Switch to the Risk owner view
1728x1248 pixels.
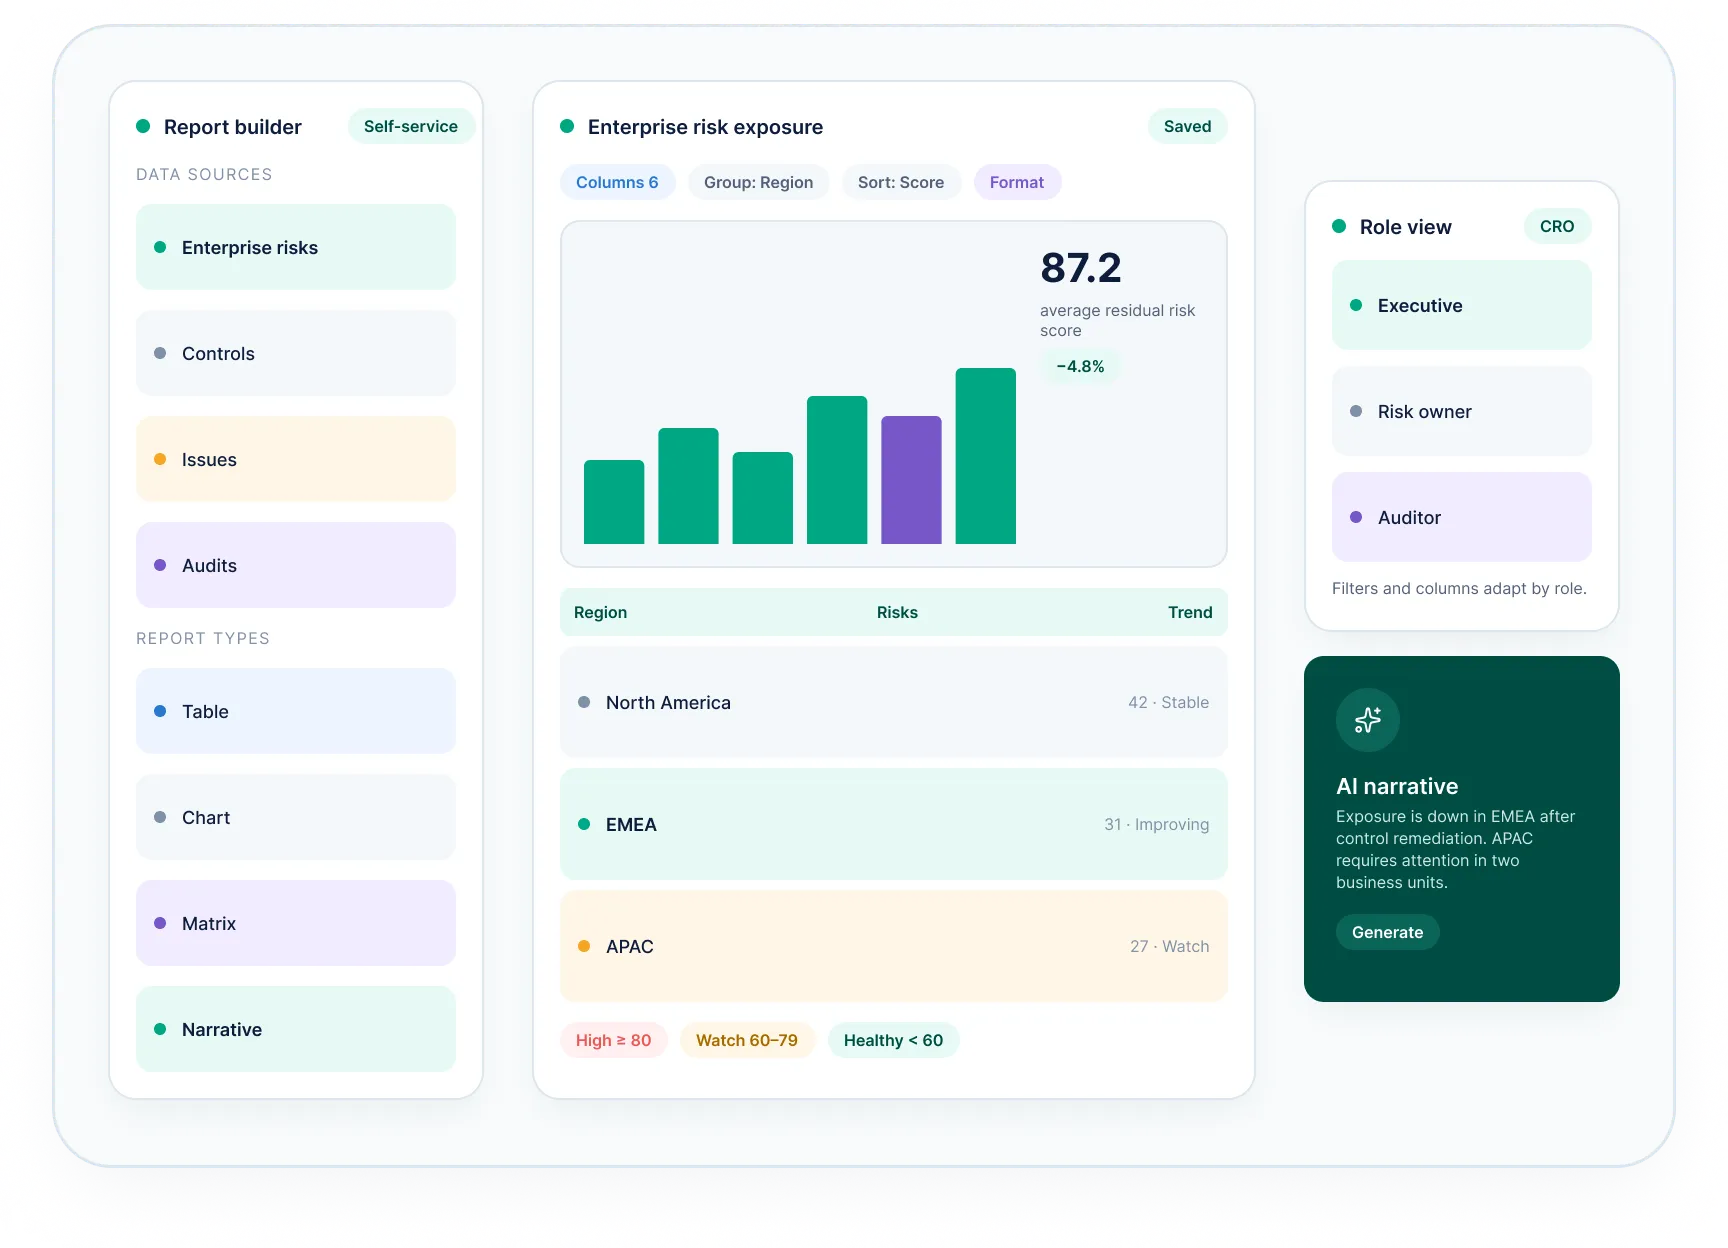(1461, 411)
